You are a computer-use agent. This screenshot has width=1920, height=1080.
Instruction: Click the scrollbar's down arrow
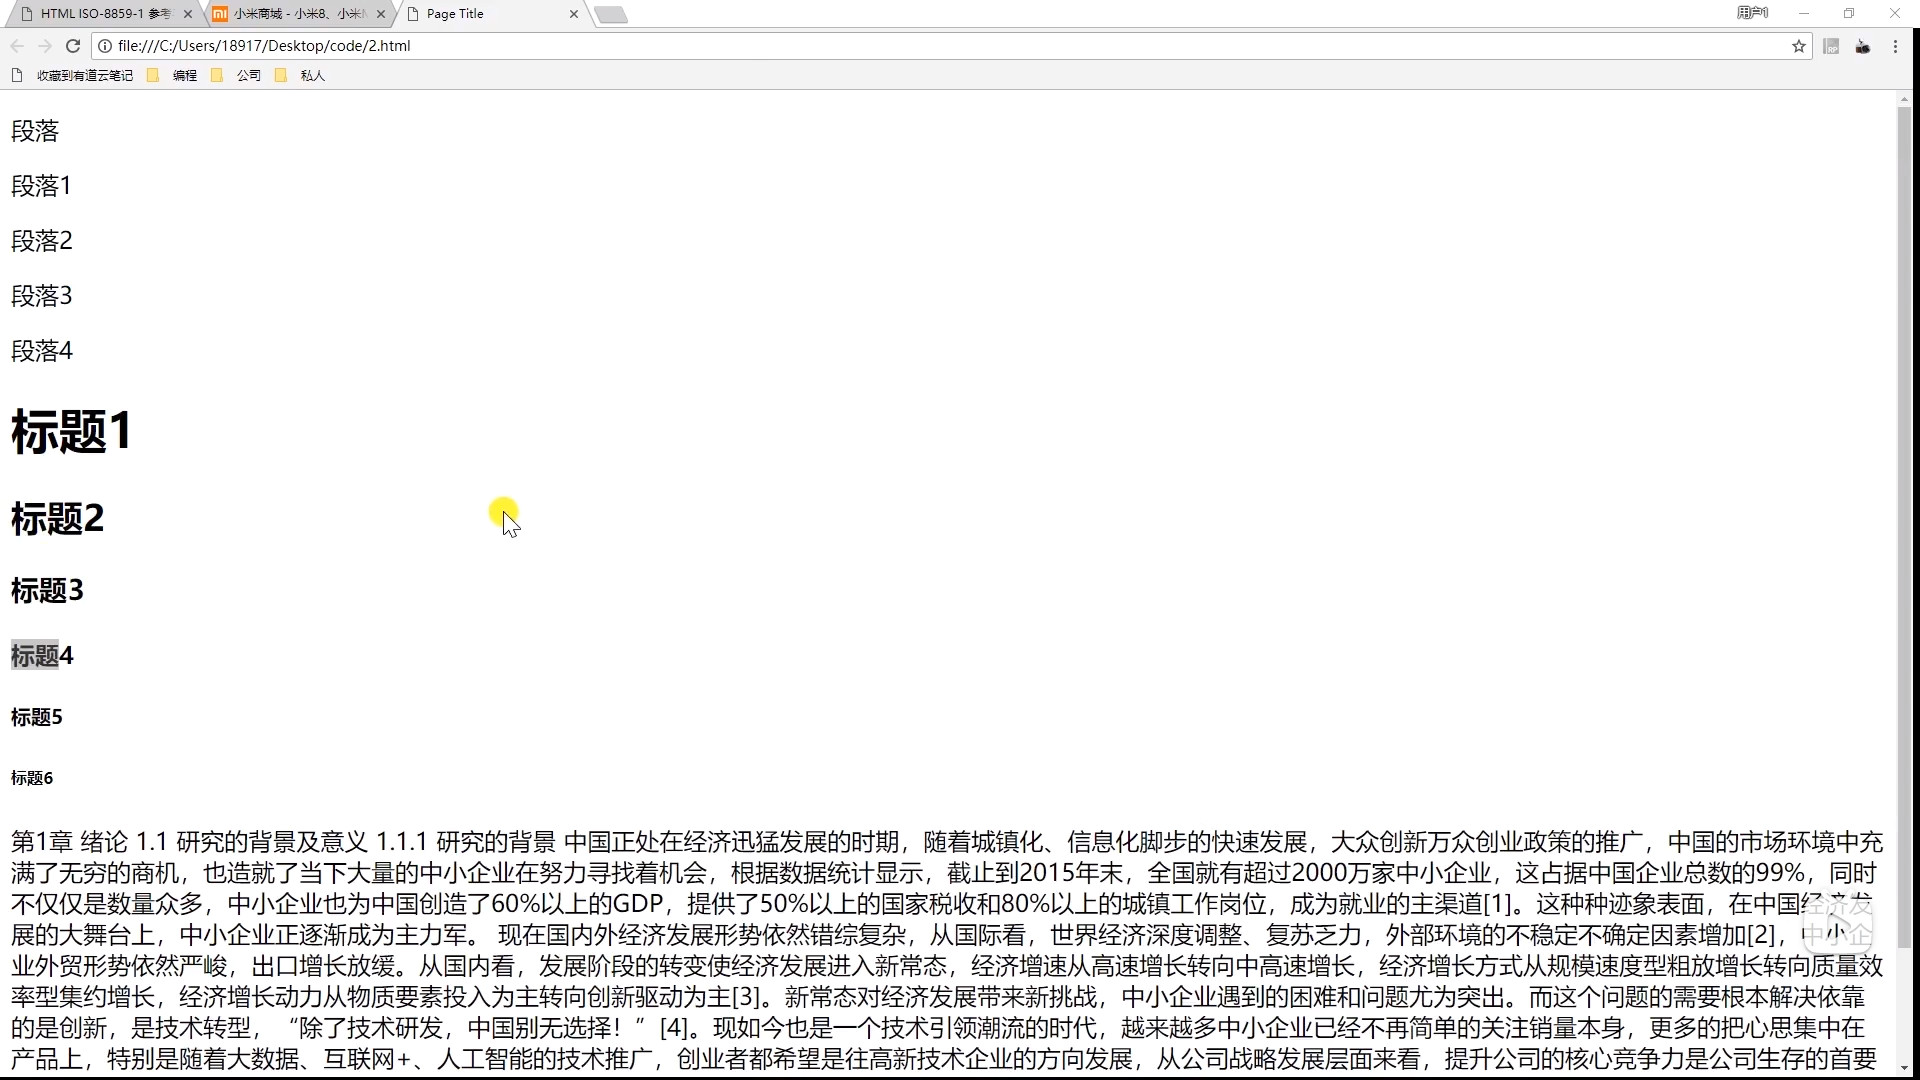tap(1904, 1068)
